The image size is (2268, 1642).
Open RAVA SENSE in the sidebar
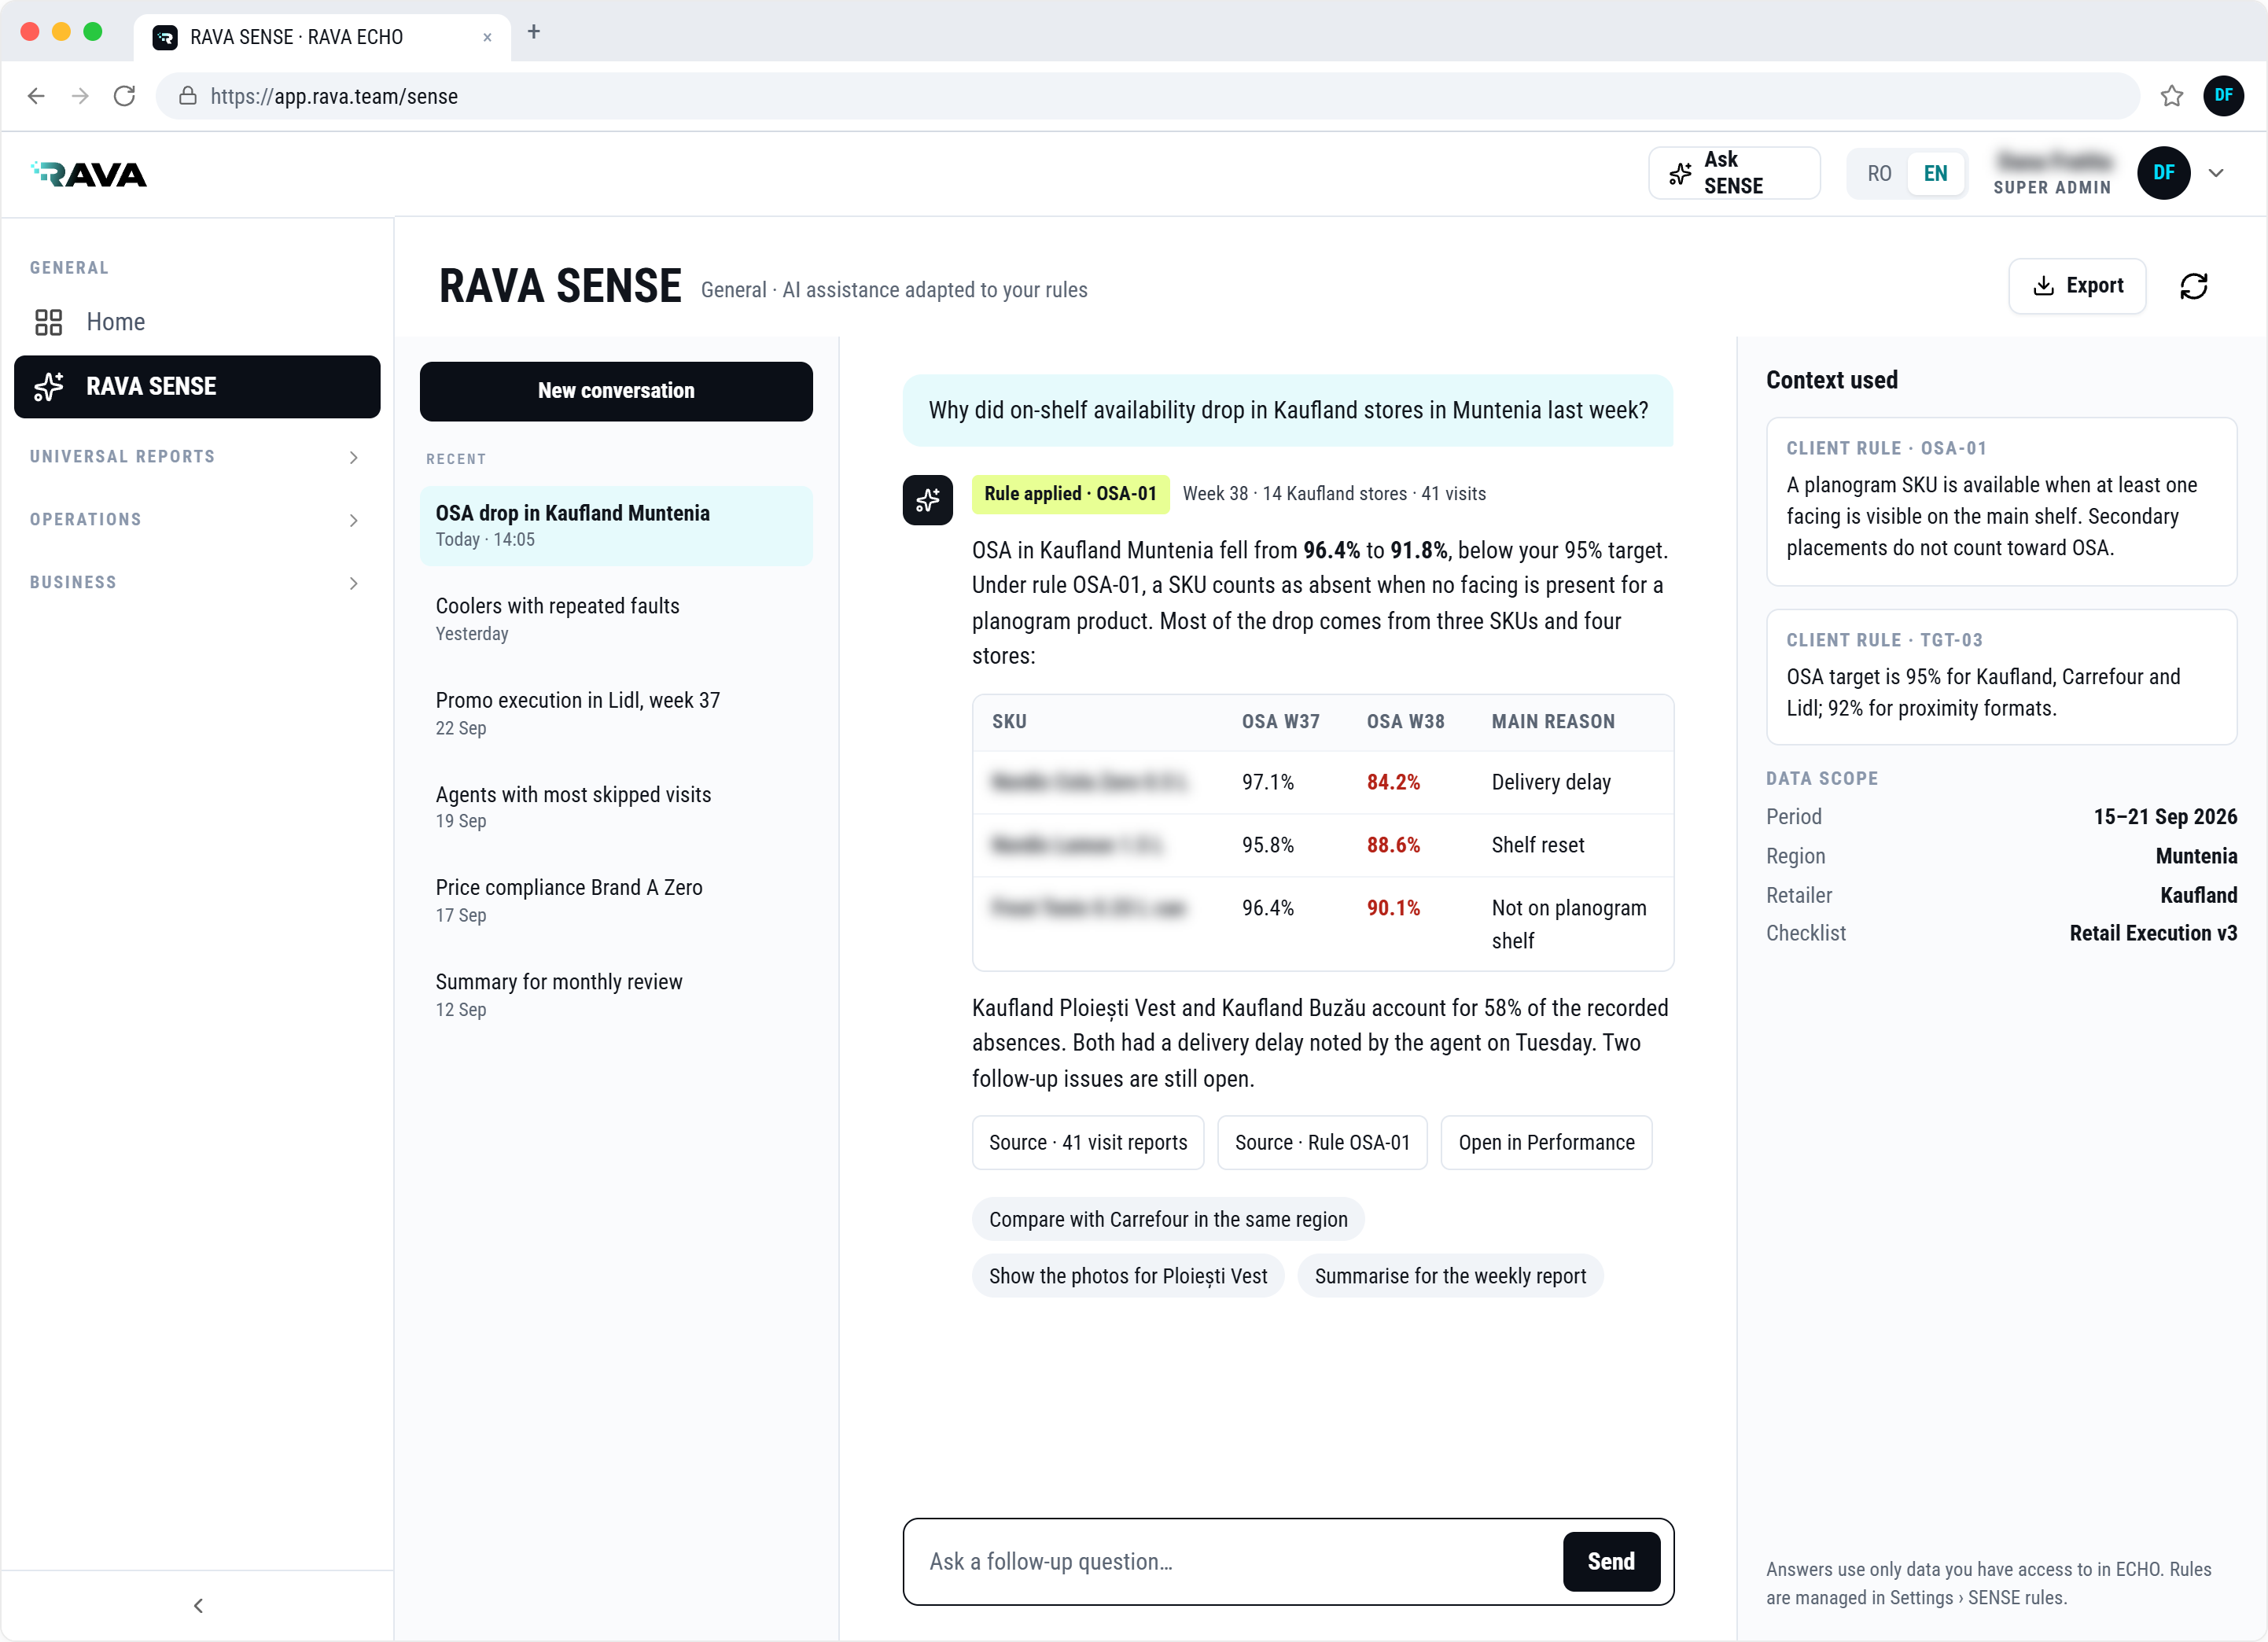pyautogui.click(x=197, y=386)
